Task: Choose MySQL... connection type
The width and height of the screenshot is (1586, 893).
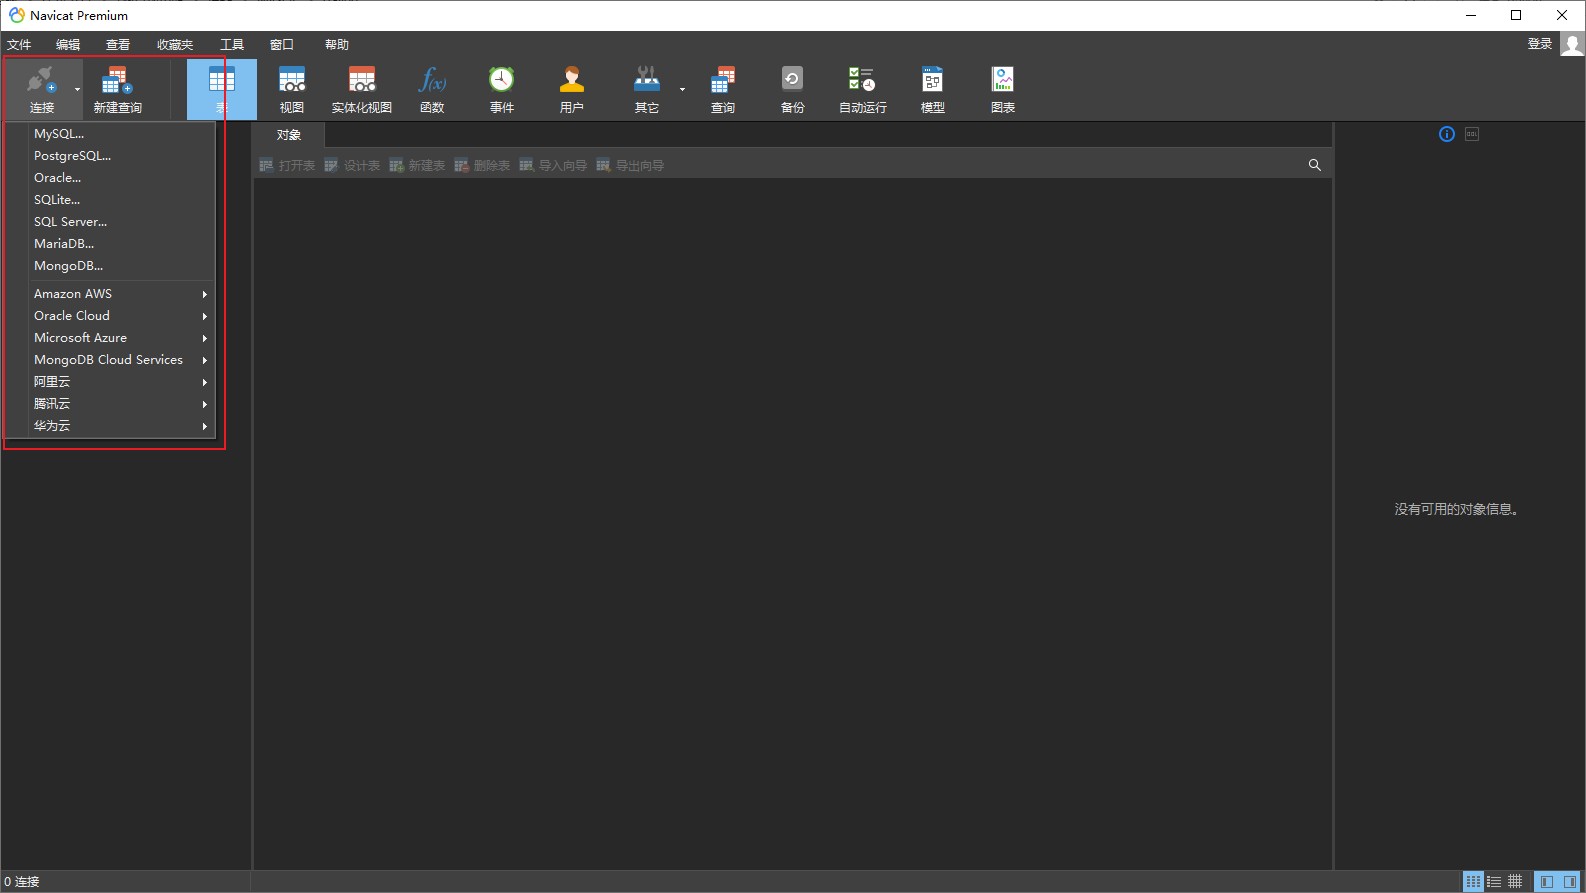Action: (110, 134)
